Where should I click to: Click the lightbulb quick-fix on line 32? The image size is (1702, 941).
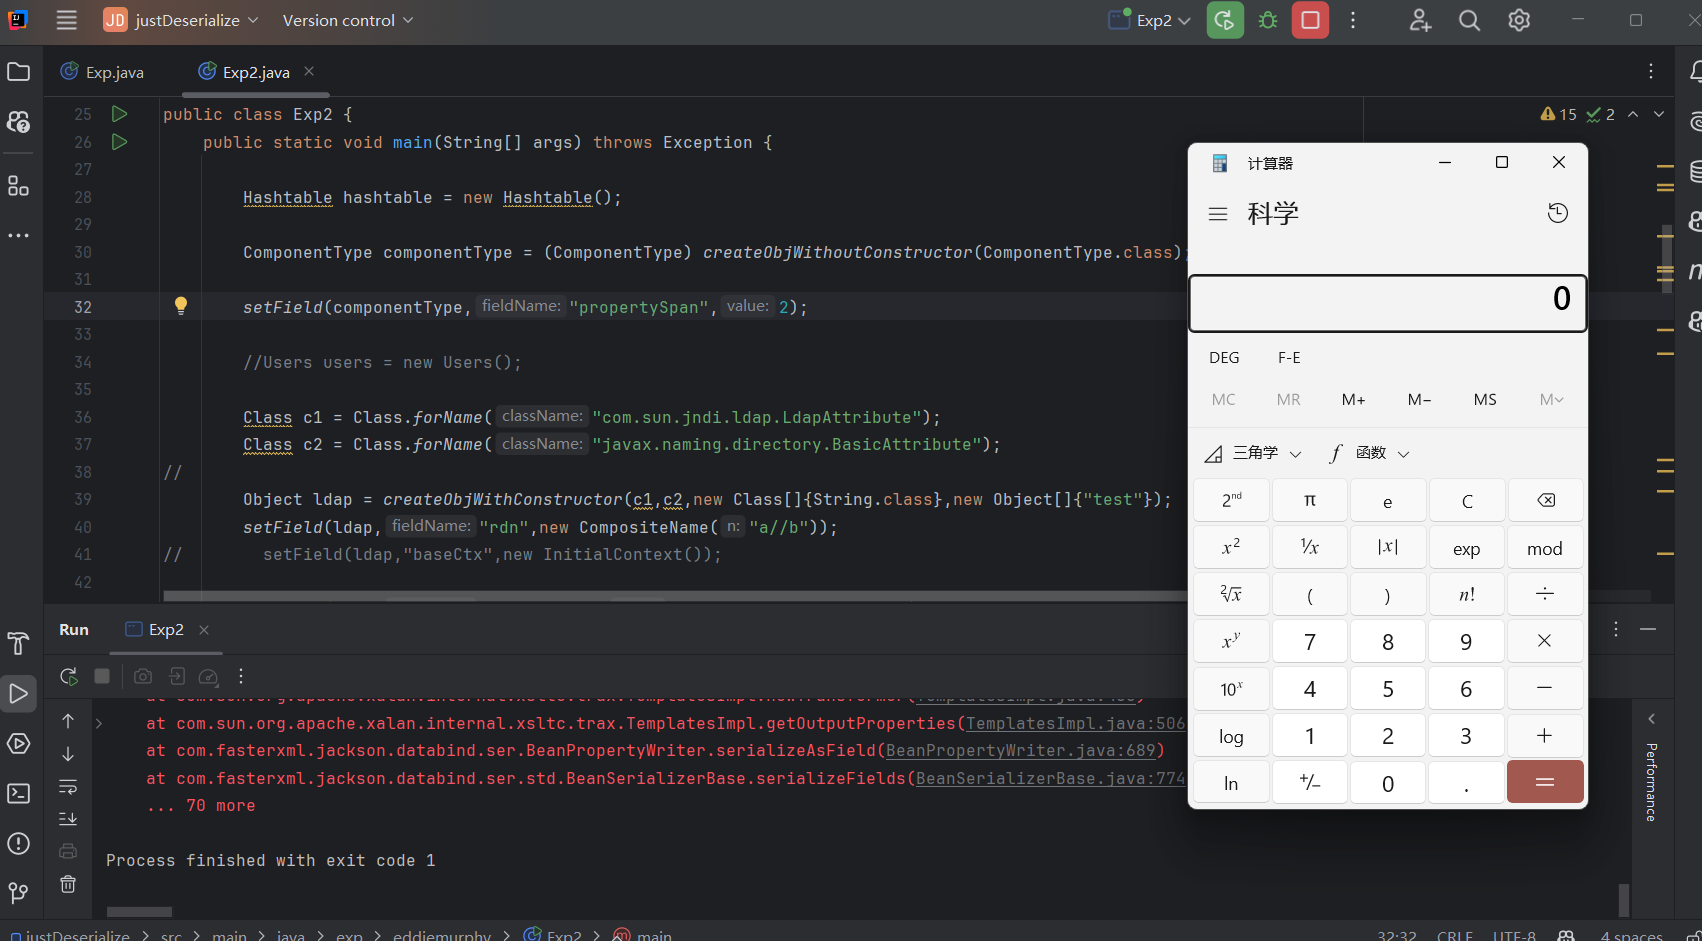click(x=181, y=306)
